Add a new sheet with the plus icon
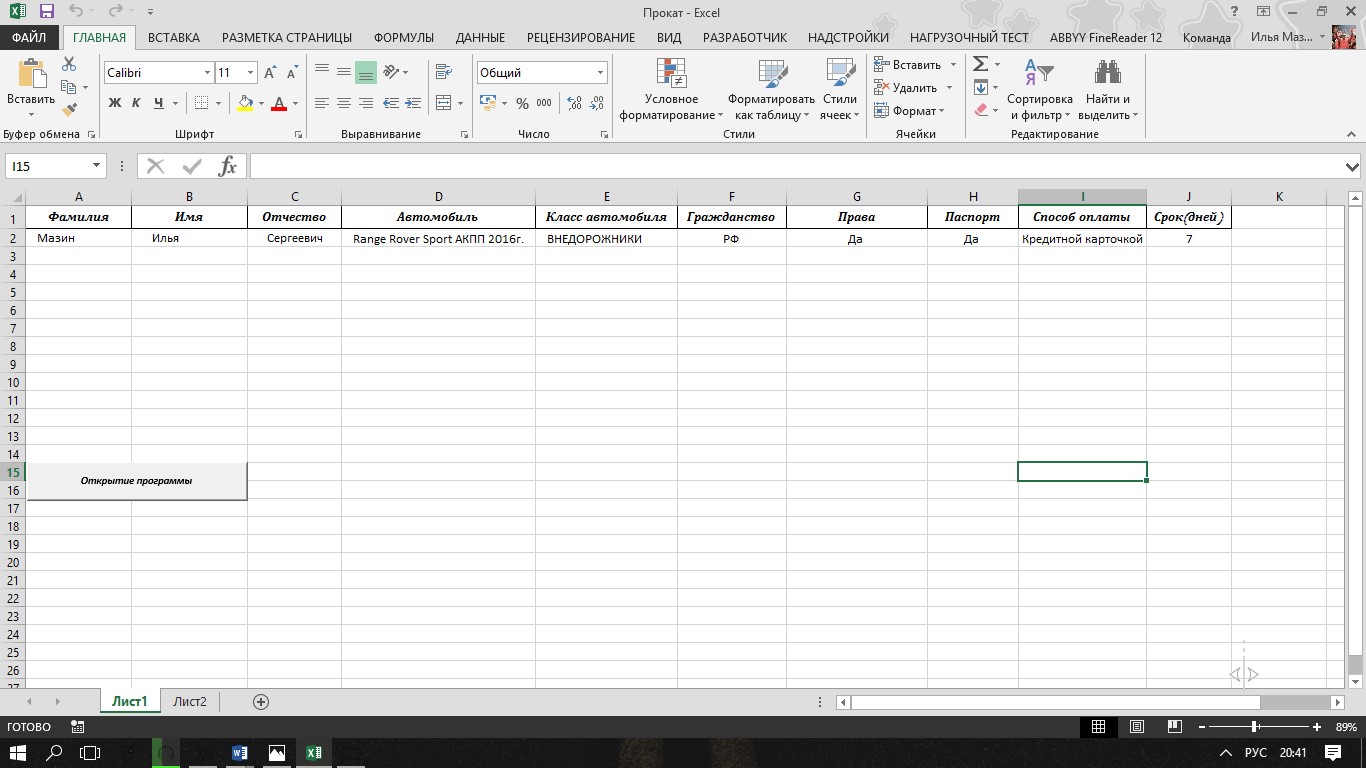The height and width of the screenshot is (768, 1366). (x=261, y=702)
